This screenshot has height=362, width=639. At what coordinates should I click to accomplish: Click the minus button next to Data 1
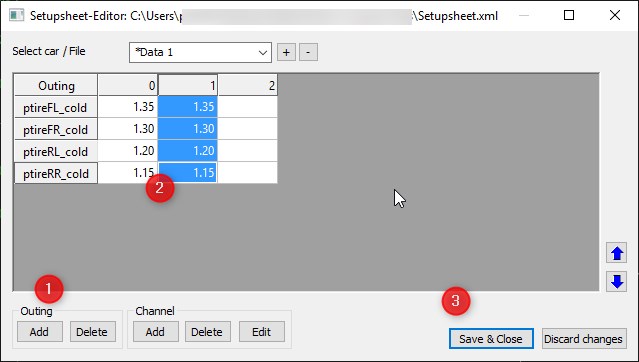pos(308,52)
